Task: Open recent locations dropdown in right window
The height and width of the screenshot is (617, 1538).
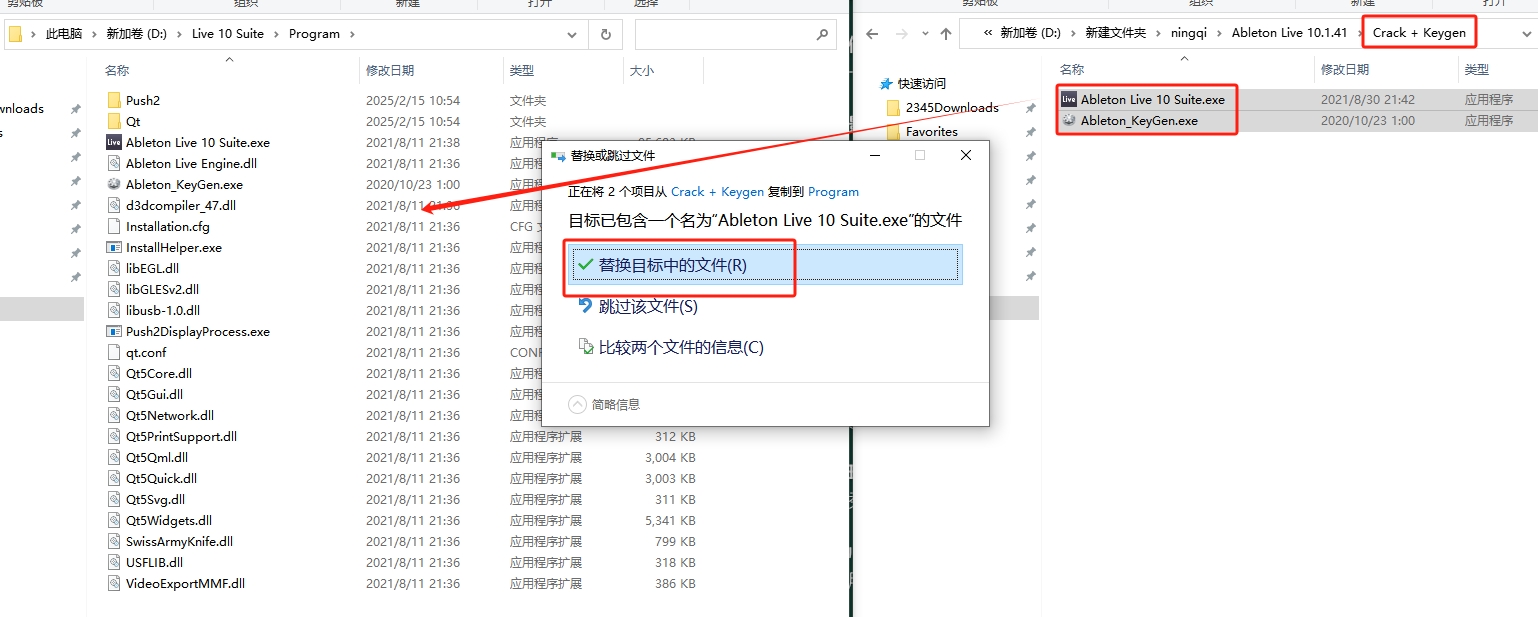Action: click(x=924, y=33)
